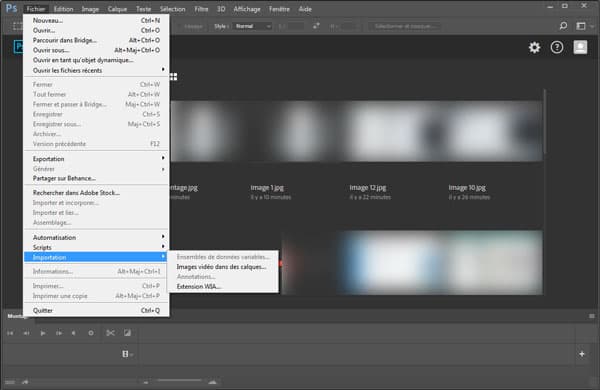The width and height of the screenshot is (600, 390).
Task: Click the Image 10.jpg file name
Action: click(467, 188)
